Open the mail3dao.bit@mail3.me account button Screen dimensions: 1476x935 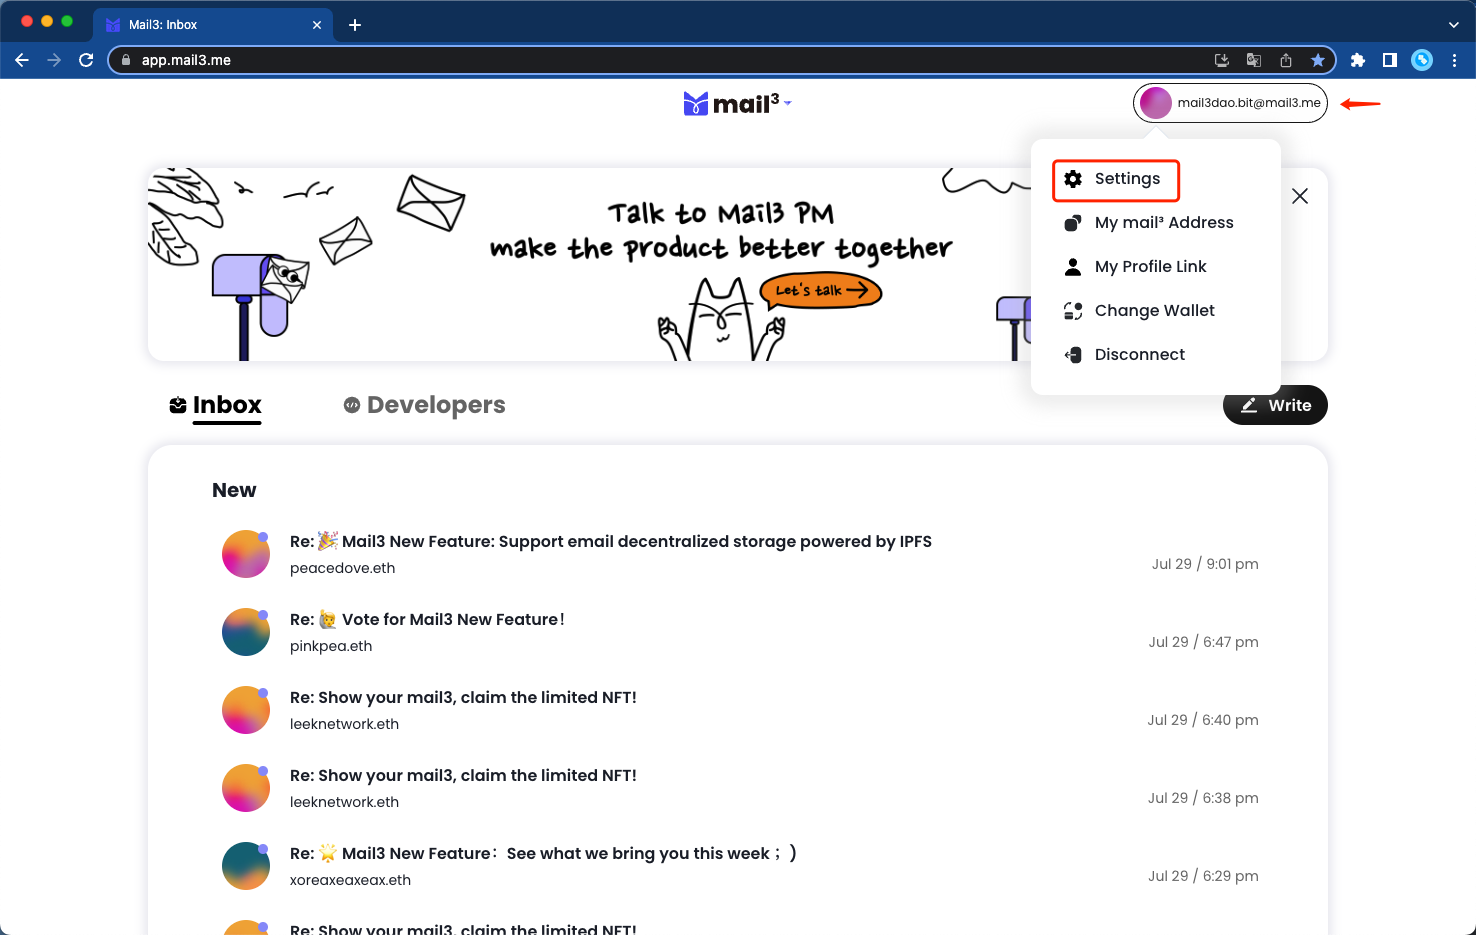(1230, 103)
